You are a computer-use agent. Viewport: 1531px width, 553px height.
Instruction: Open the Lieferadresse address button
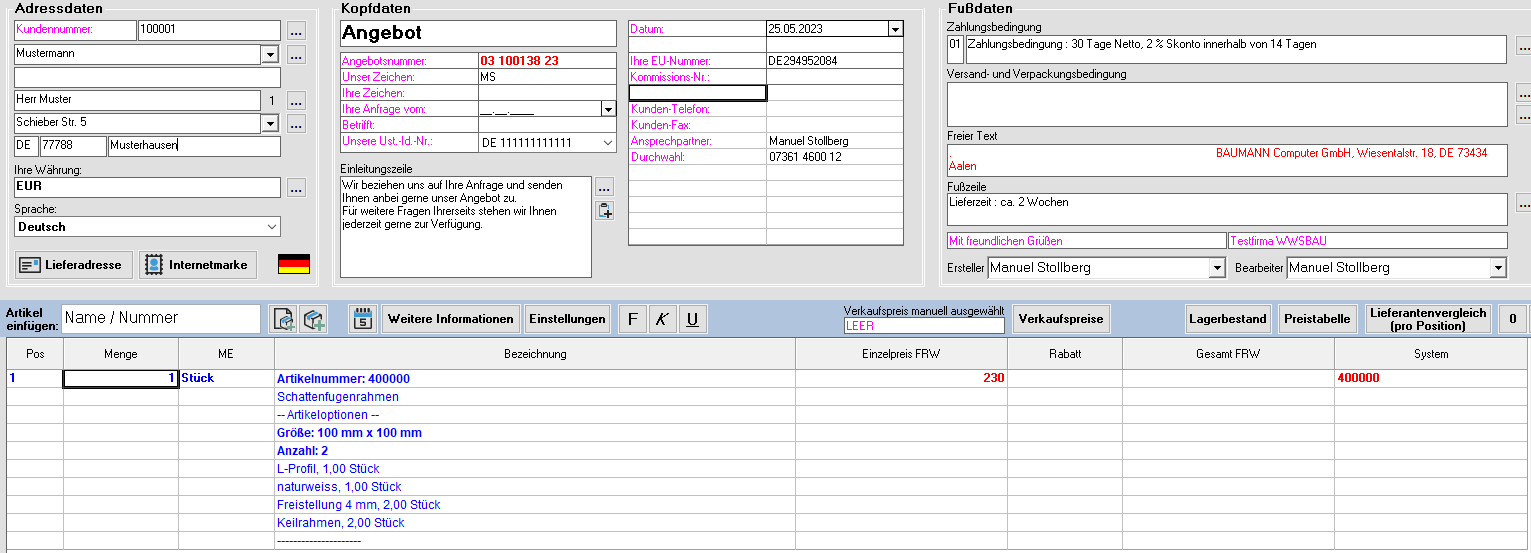pos(75,265)
